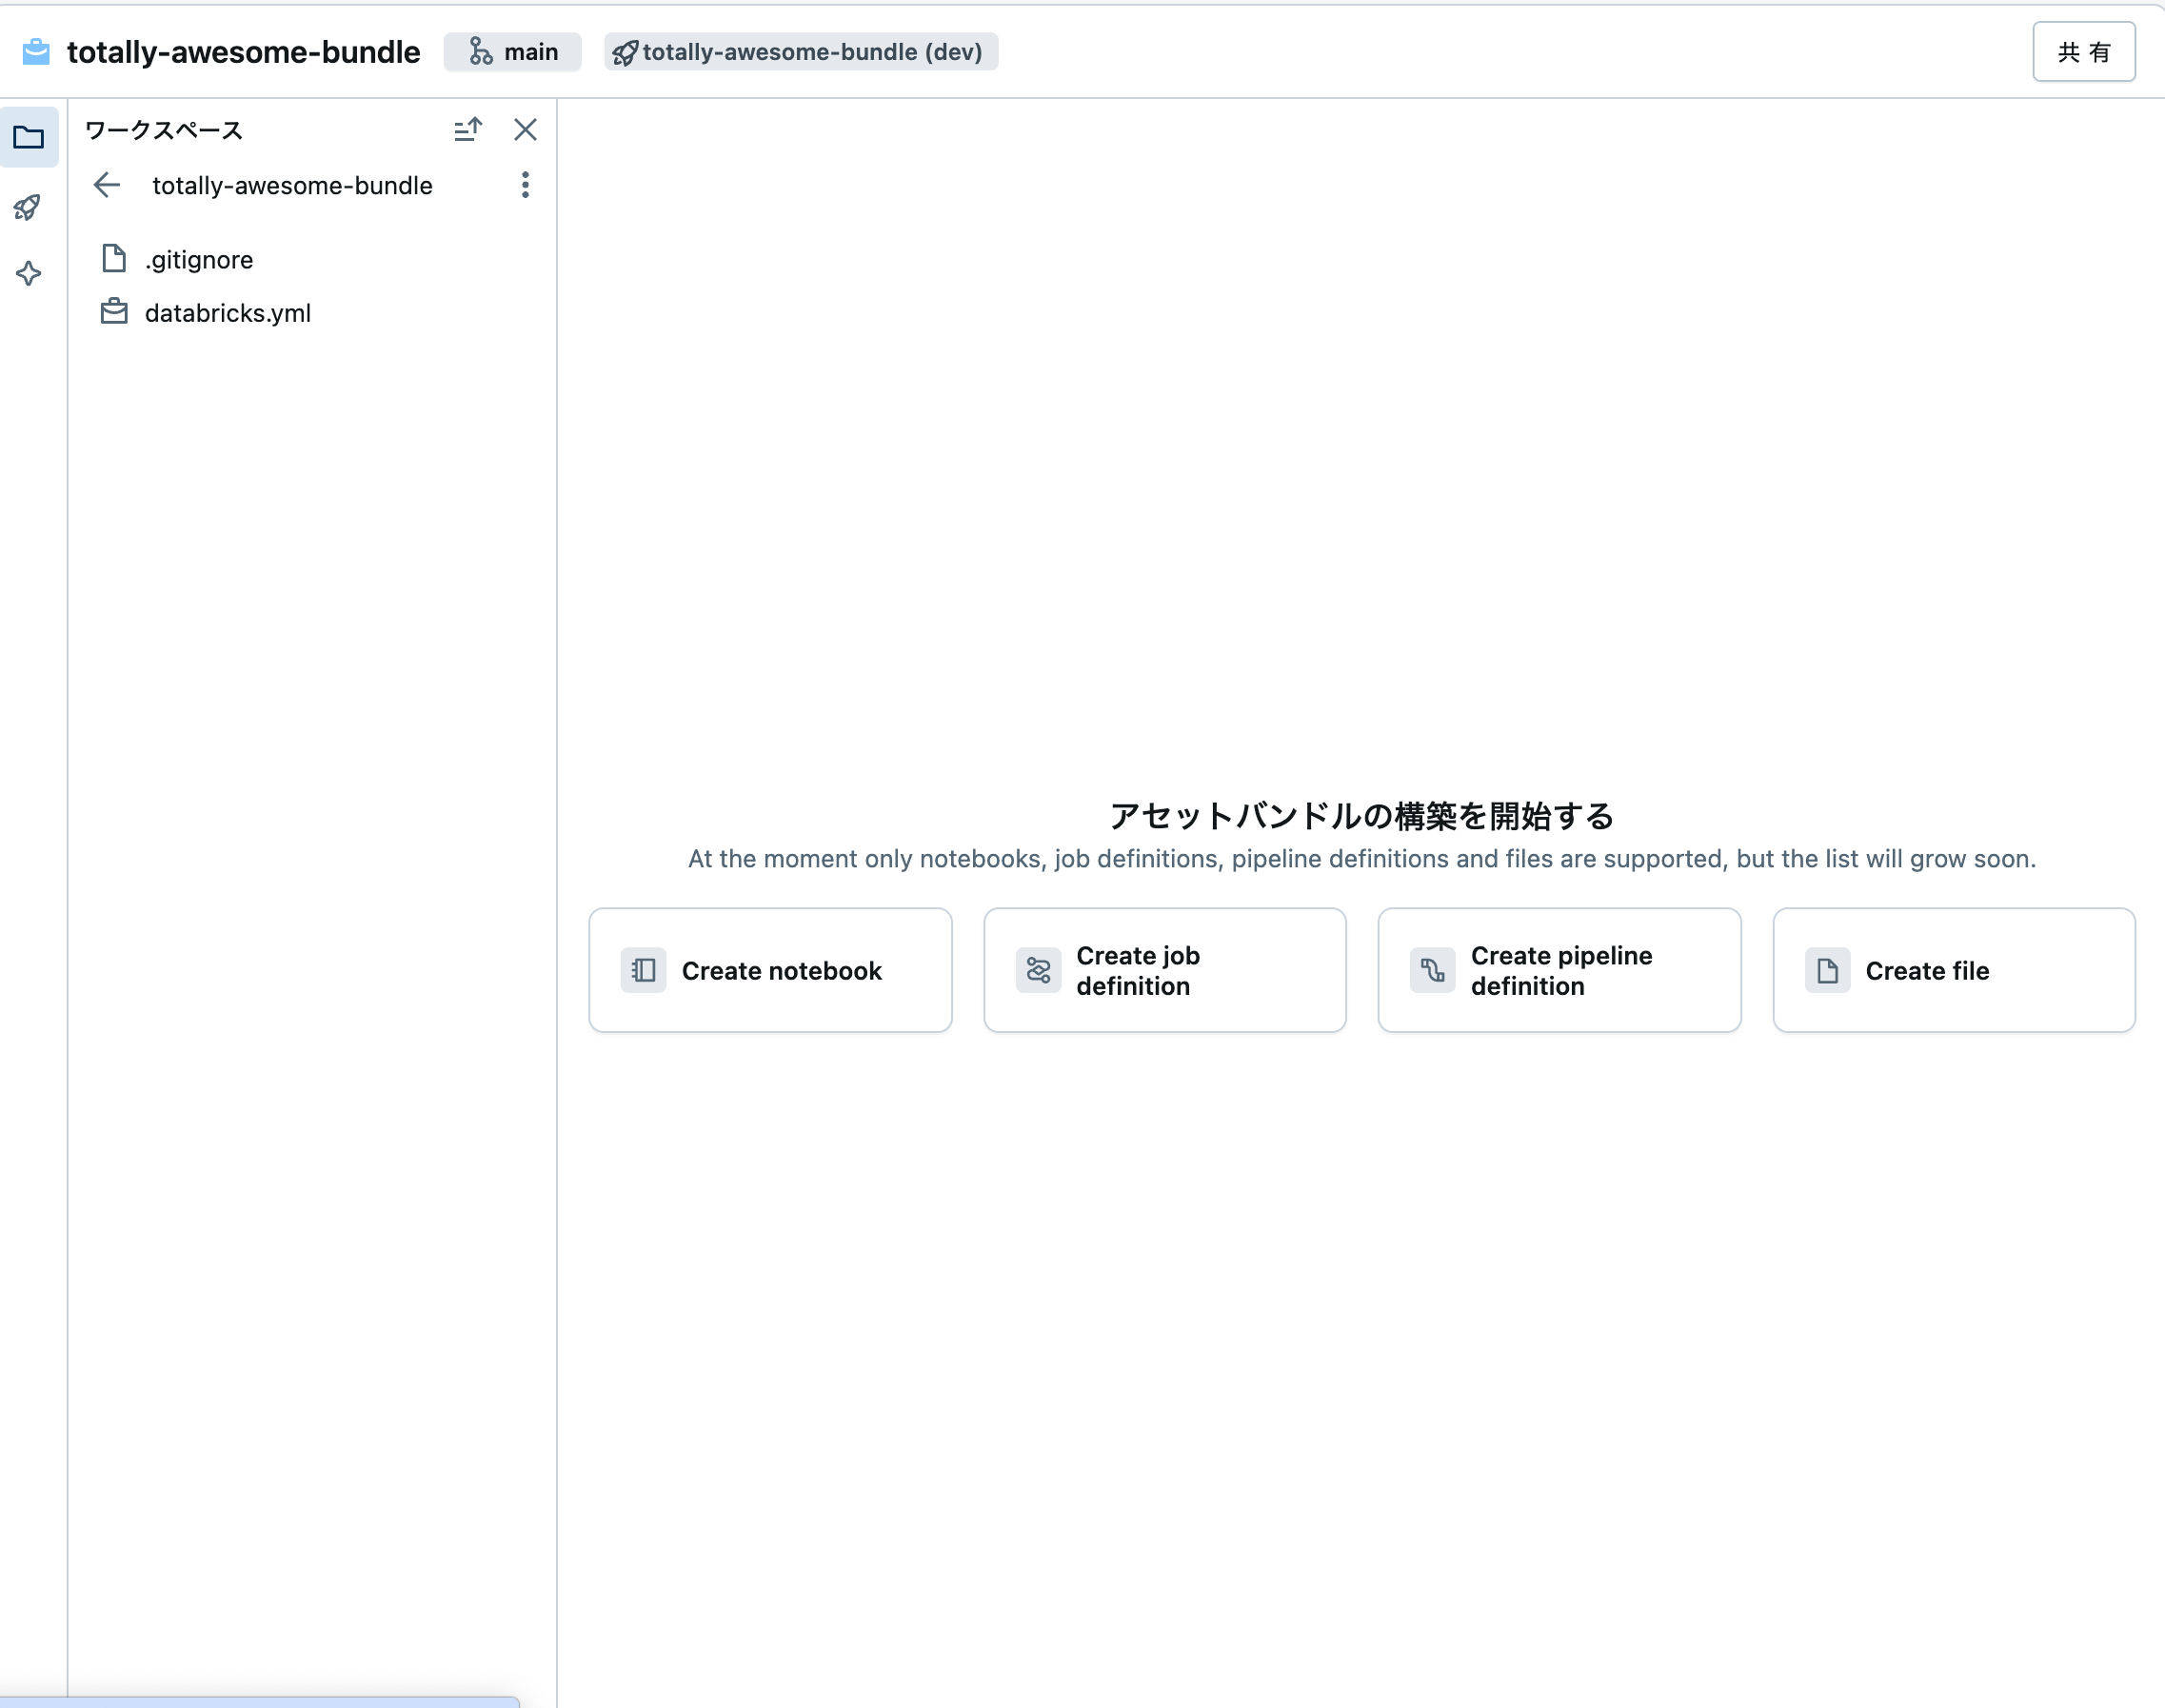Click the sort order icon in workspace panel
The width and height of the screenshot is (2165, 1708).
(x=468, y=130)
